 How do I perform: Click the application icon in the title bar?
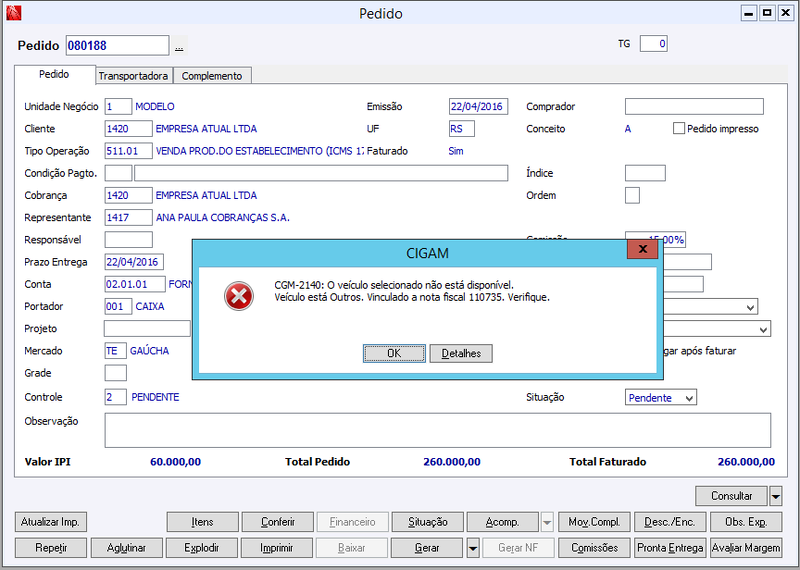(x=14, y=12)
